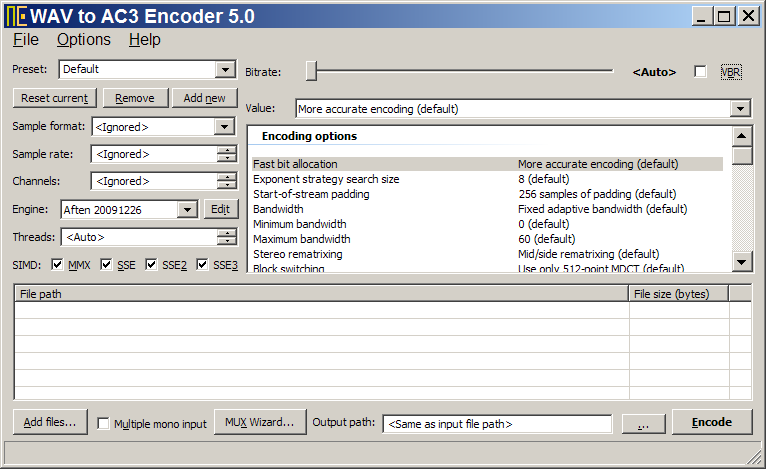This screenshot has height=469, width=766.
Task: Open the Options menu
Action: [84, 40]
